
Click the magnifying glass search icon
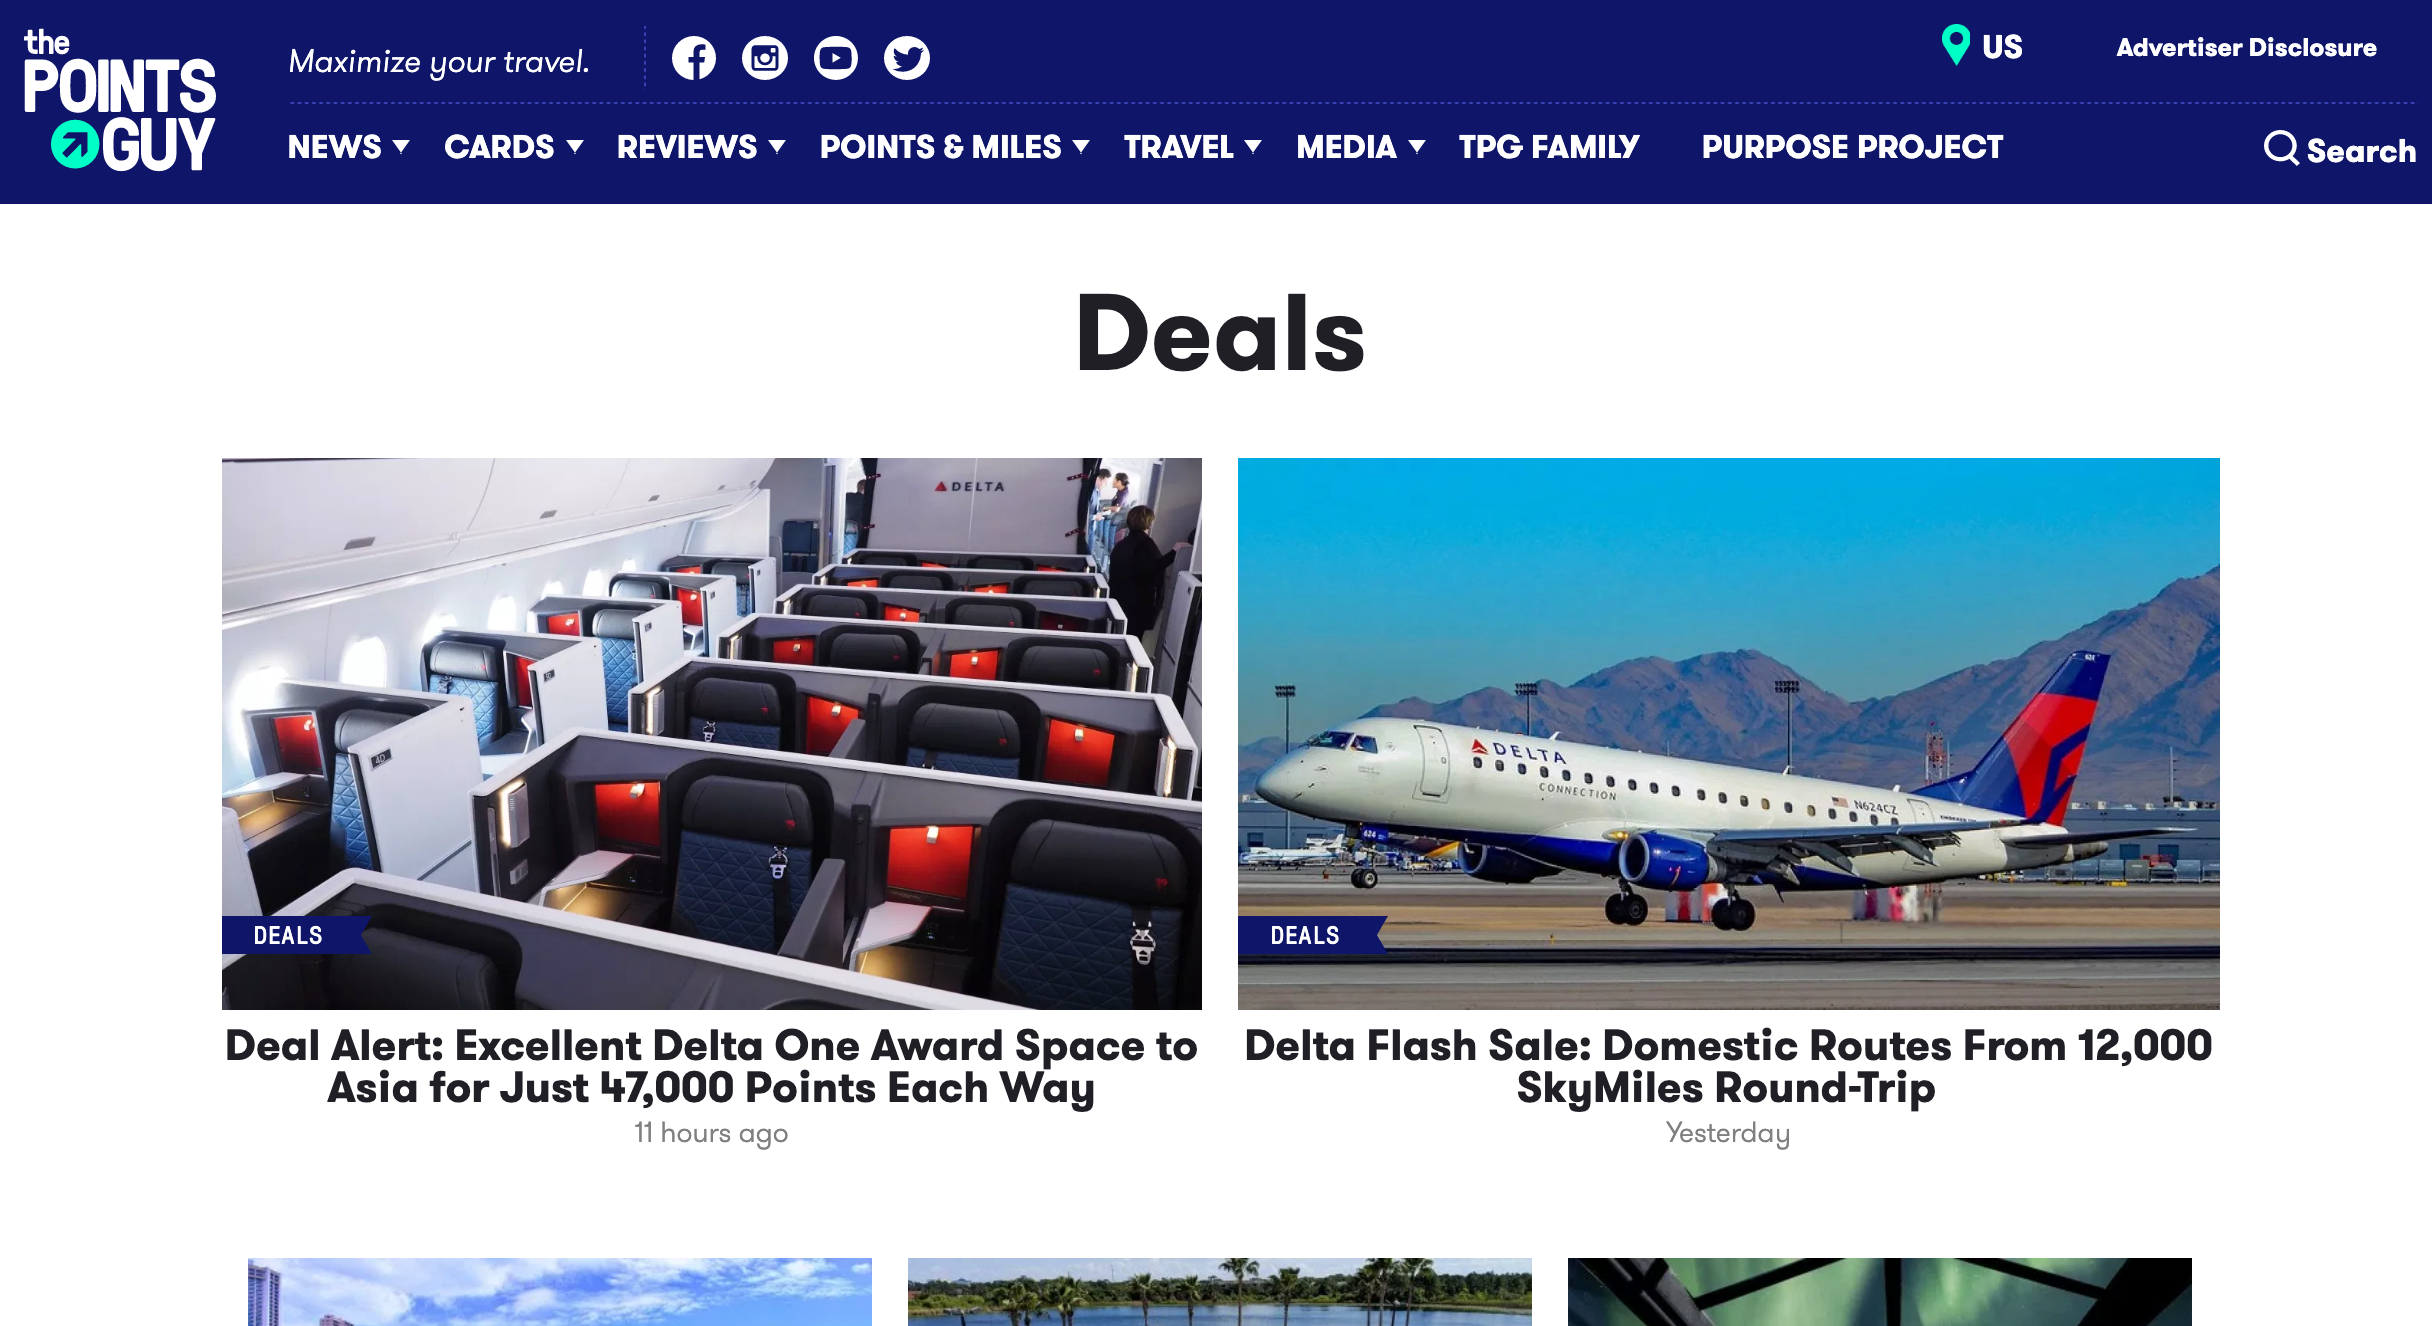2281,148
